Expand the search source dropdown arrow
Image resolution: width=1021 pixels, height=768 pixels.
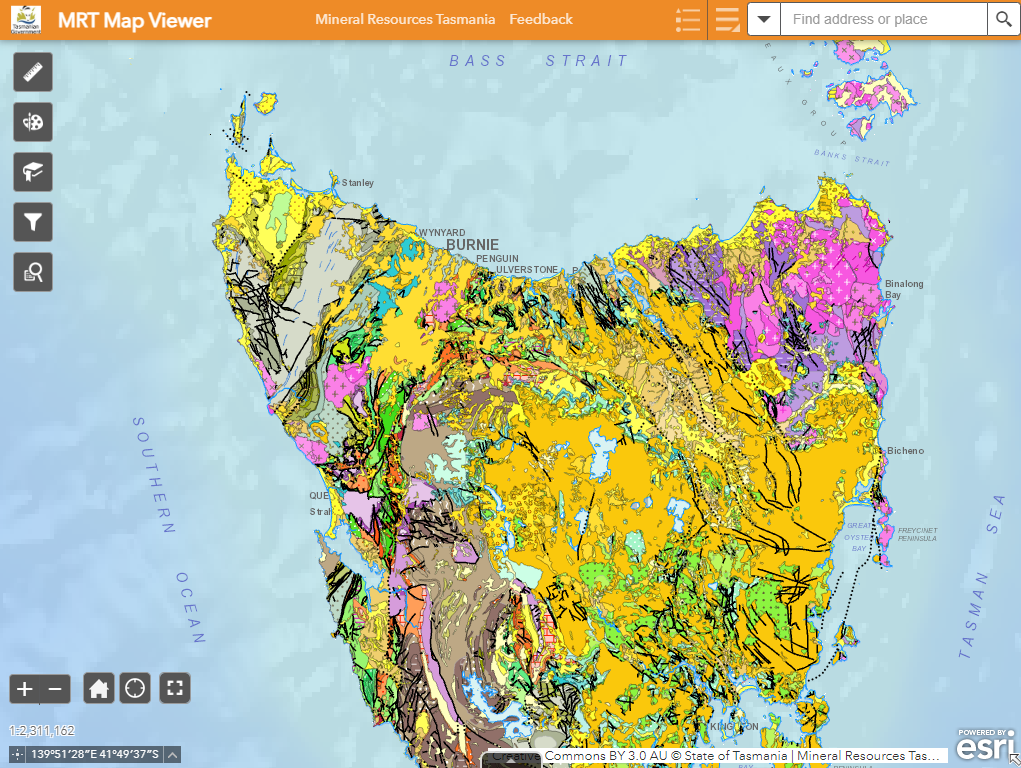point(764,19)
